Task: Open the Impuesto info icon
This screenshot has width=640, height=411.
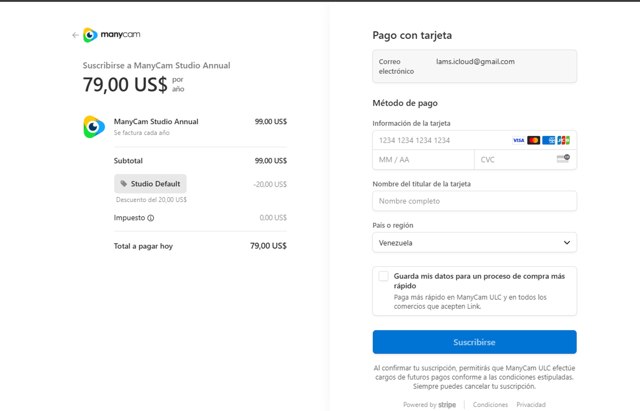Action: coord(151,218)
